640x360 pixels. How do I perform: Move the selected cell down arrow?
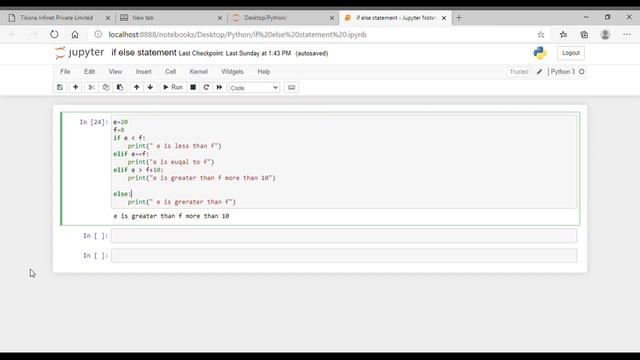(150, 87)
